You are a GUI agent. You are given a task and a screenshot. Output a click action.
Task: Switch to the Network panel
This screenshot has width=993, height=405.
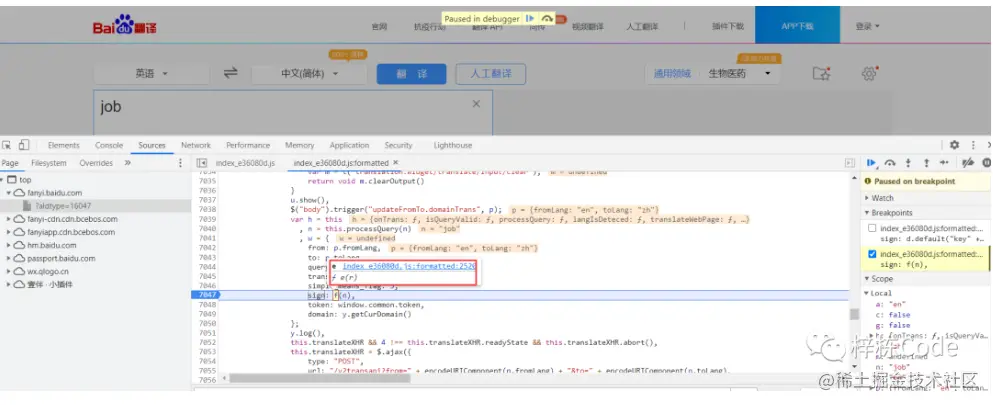coord(196,145)
